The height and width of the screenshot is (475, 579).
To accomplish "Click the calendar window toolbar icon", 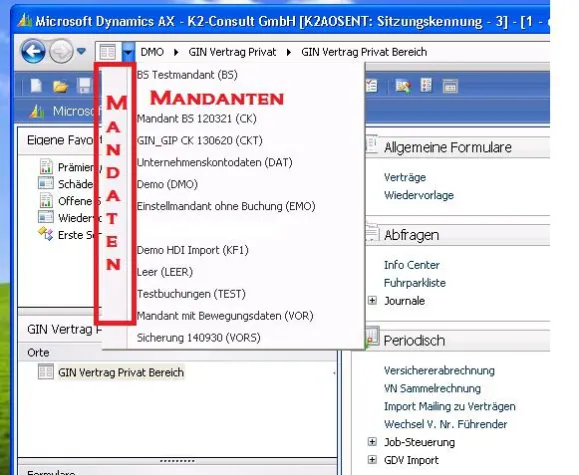I will pyautogui.click(x=450, y=86).
